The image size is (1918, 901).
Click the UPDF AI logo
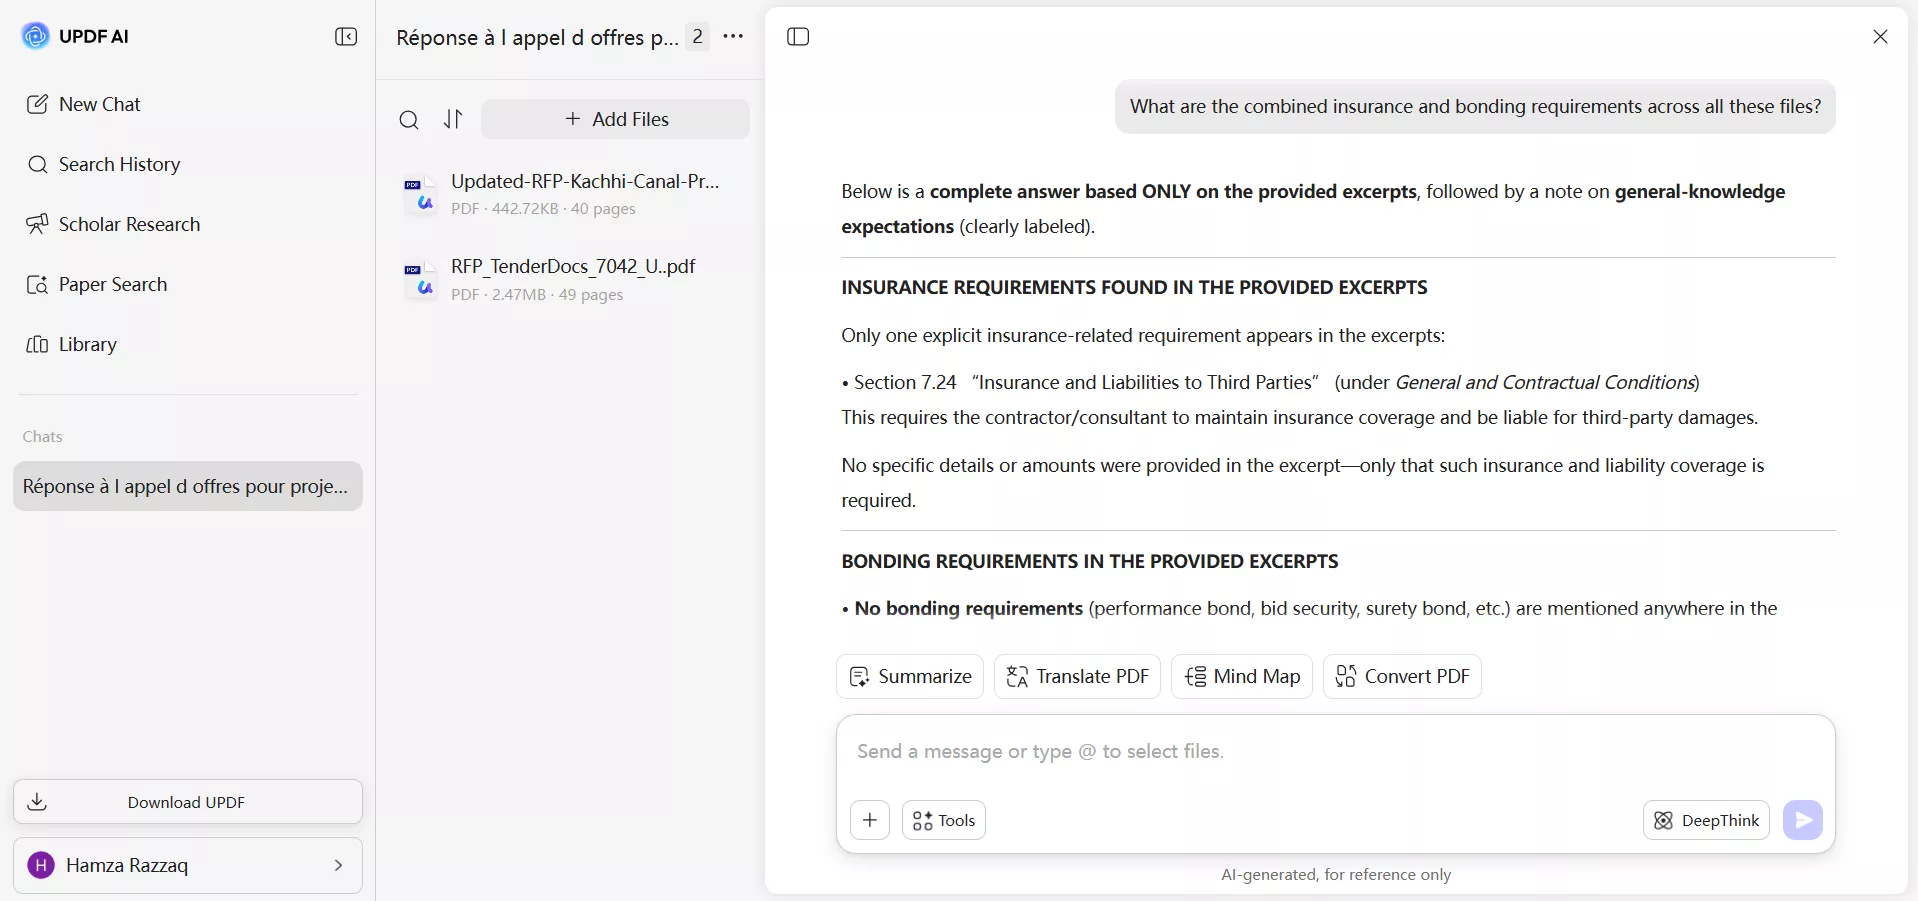pos(35,36)
